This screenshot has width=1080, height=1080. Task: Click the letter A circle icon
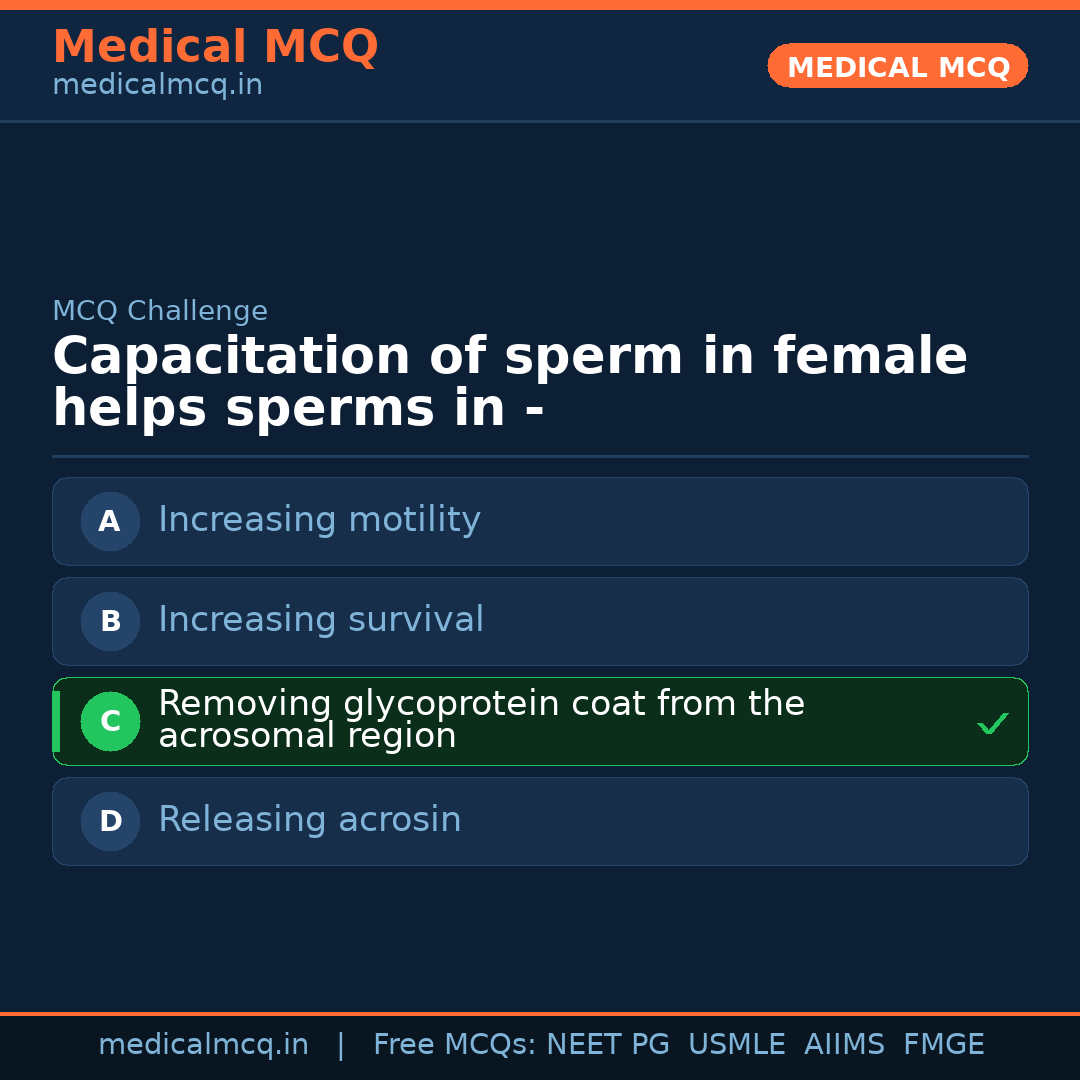pyautogui.click(x=110, y=521)
